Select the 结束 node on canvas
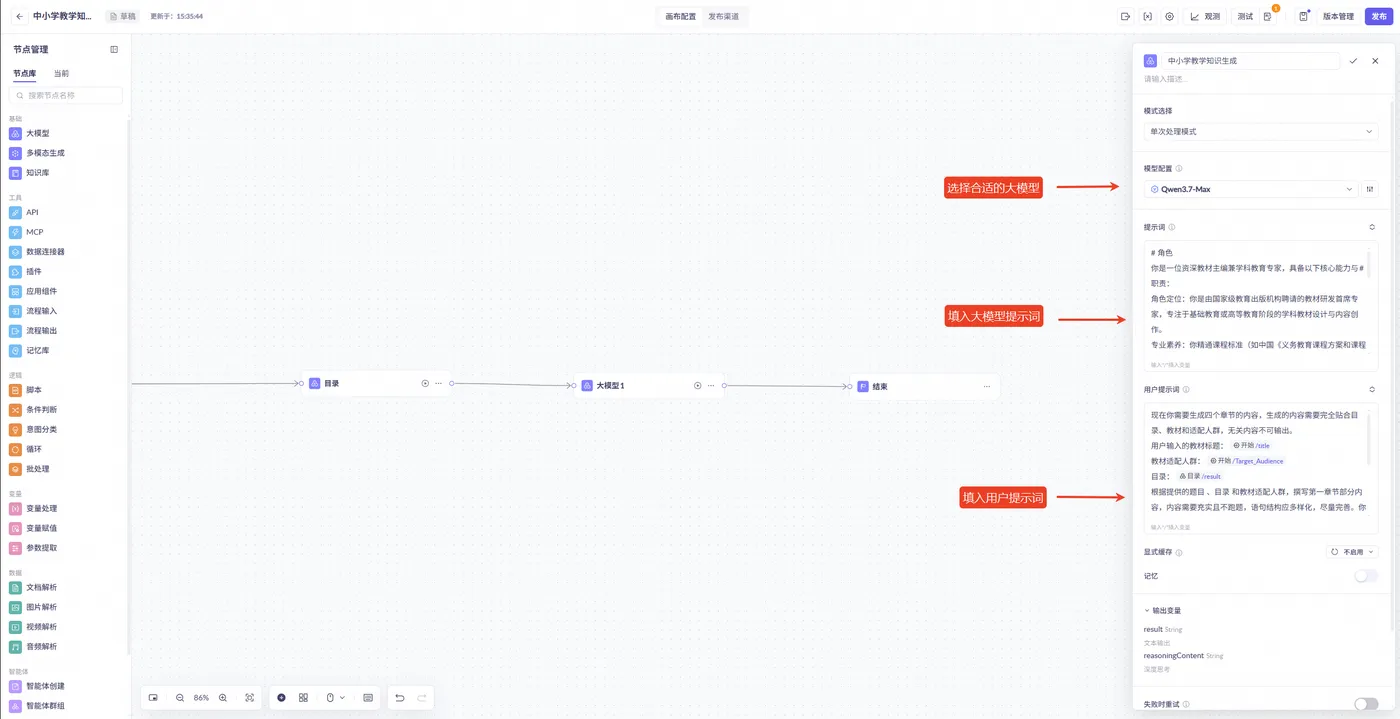Image resolution: width=1400 pixels, height=719 pixels. tap(924, 386)
